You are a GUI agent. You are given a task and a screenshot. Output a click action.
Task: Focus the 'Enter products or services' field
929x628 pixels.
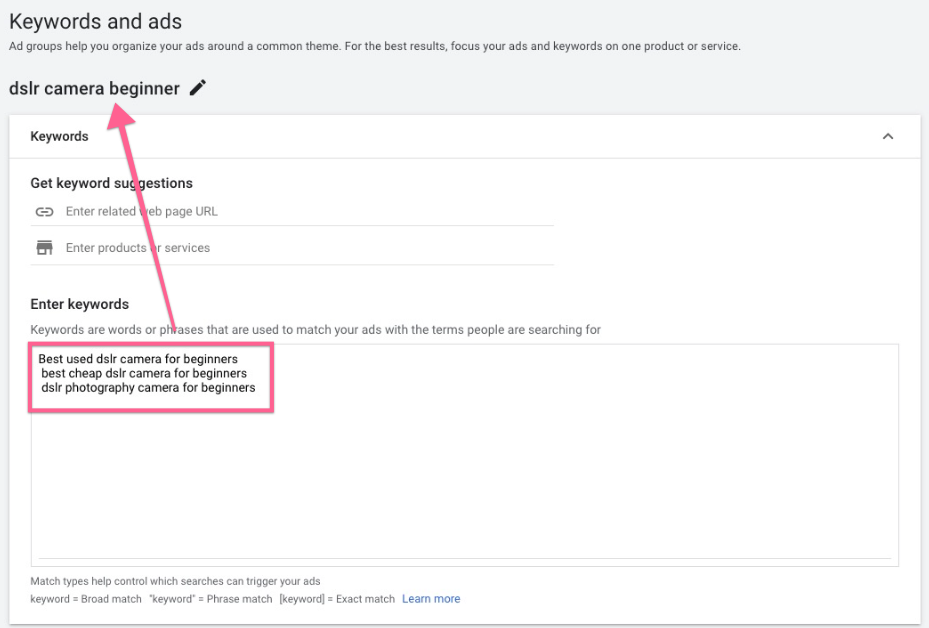[x=300, y=248]
